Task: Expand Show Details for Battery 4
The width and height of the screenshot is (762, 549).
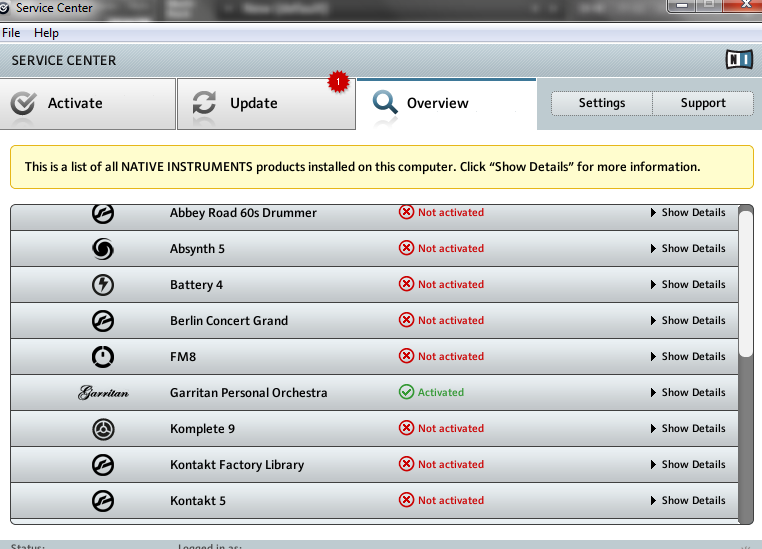Action: point(688,284)
